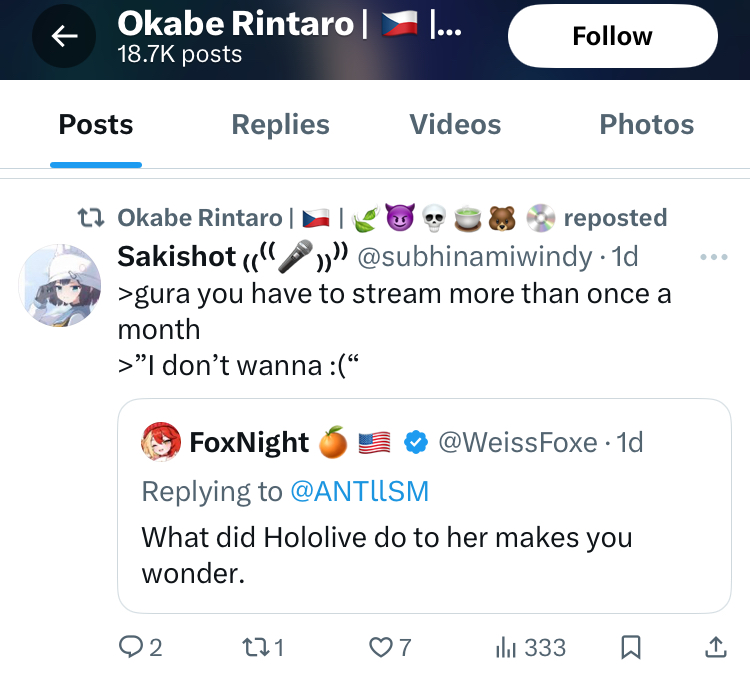Open Sakishot's profile avatar
The width and height of the screenshot is (750, 678).
click(x=59, y=284)
